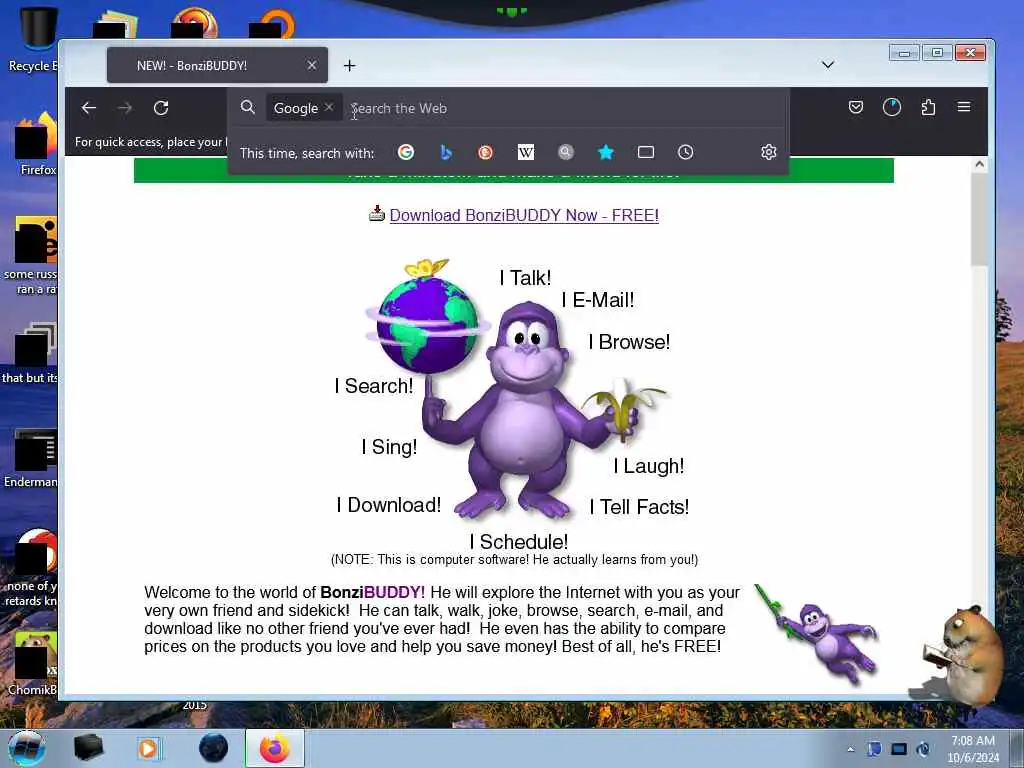
Task: Click the 'I Browse!' text
Action: pyautogui.click(x=629, y=342)
